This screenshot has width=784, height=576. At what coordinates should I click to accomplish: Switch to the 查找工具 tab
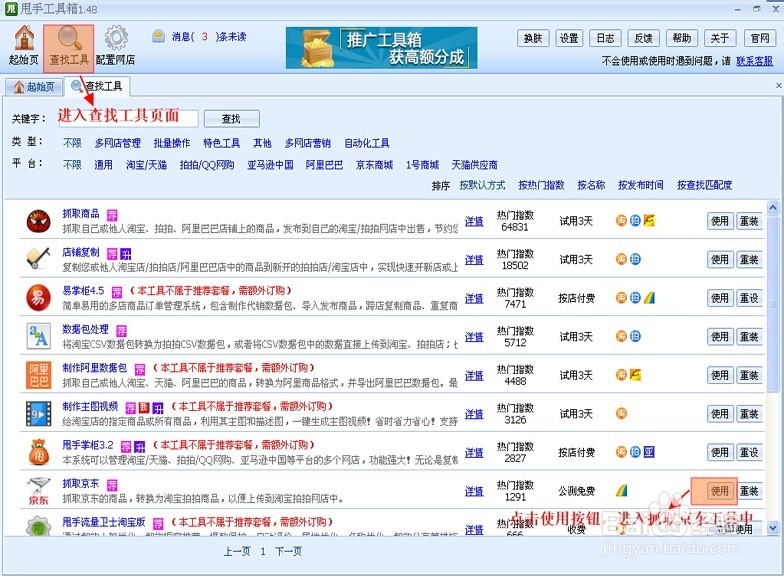point(98,86)
